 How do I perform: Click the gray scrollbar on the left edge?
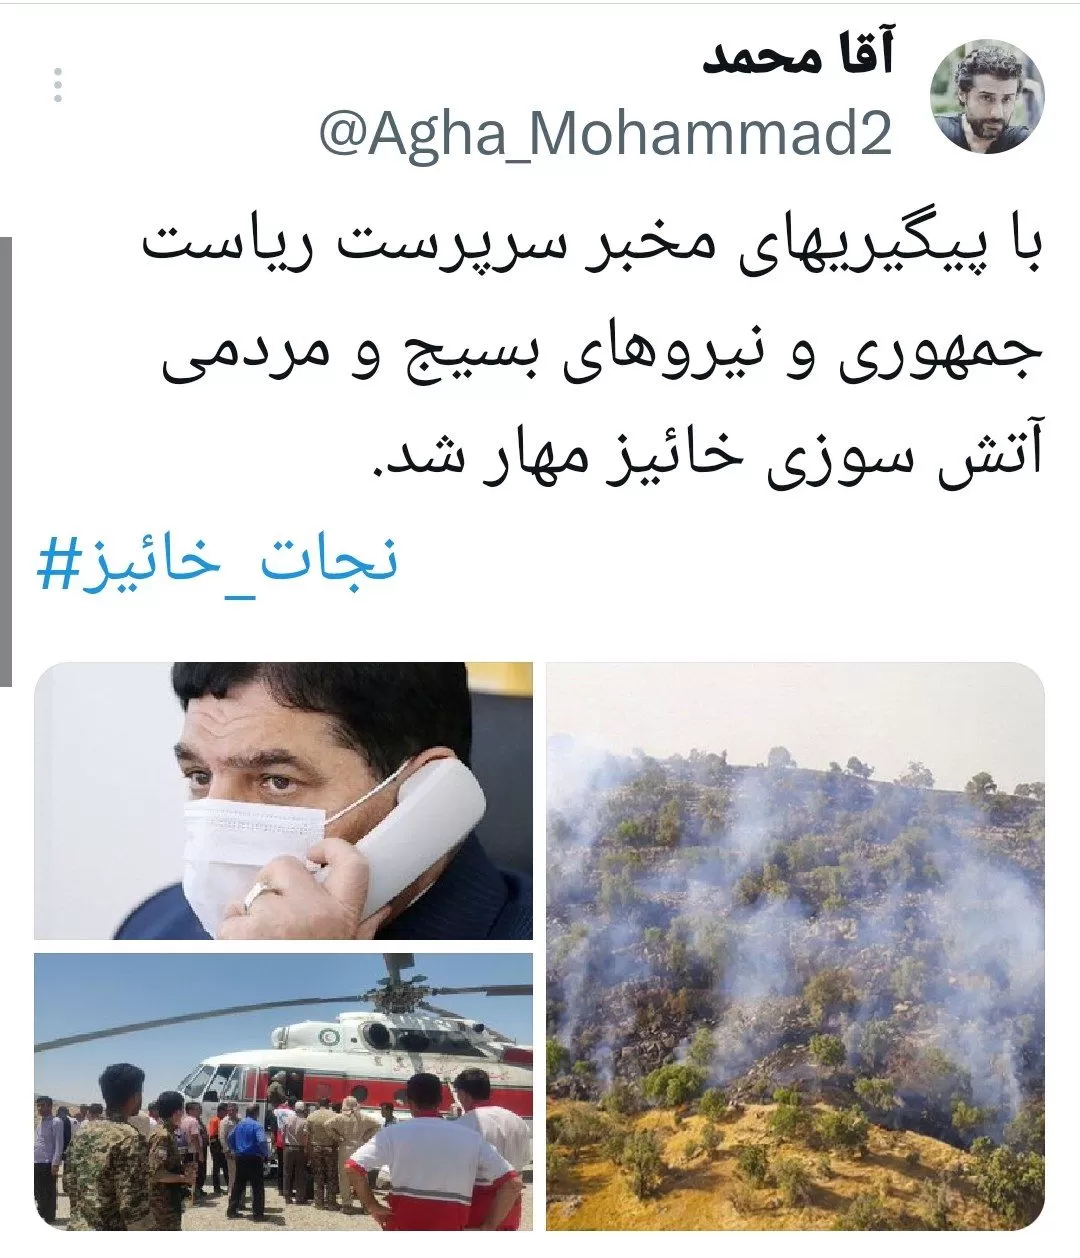(6, 462)
